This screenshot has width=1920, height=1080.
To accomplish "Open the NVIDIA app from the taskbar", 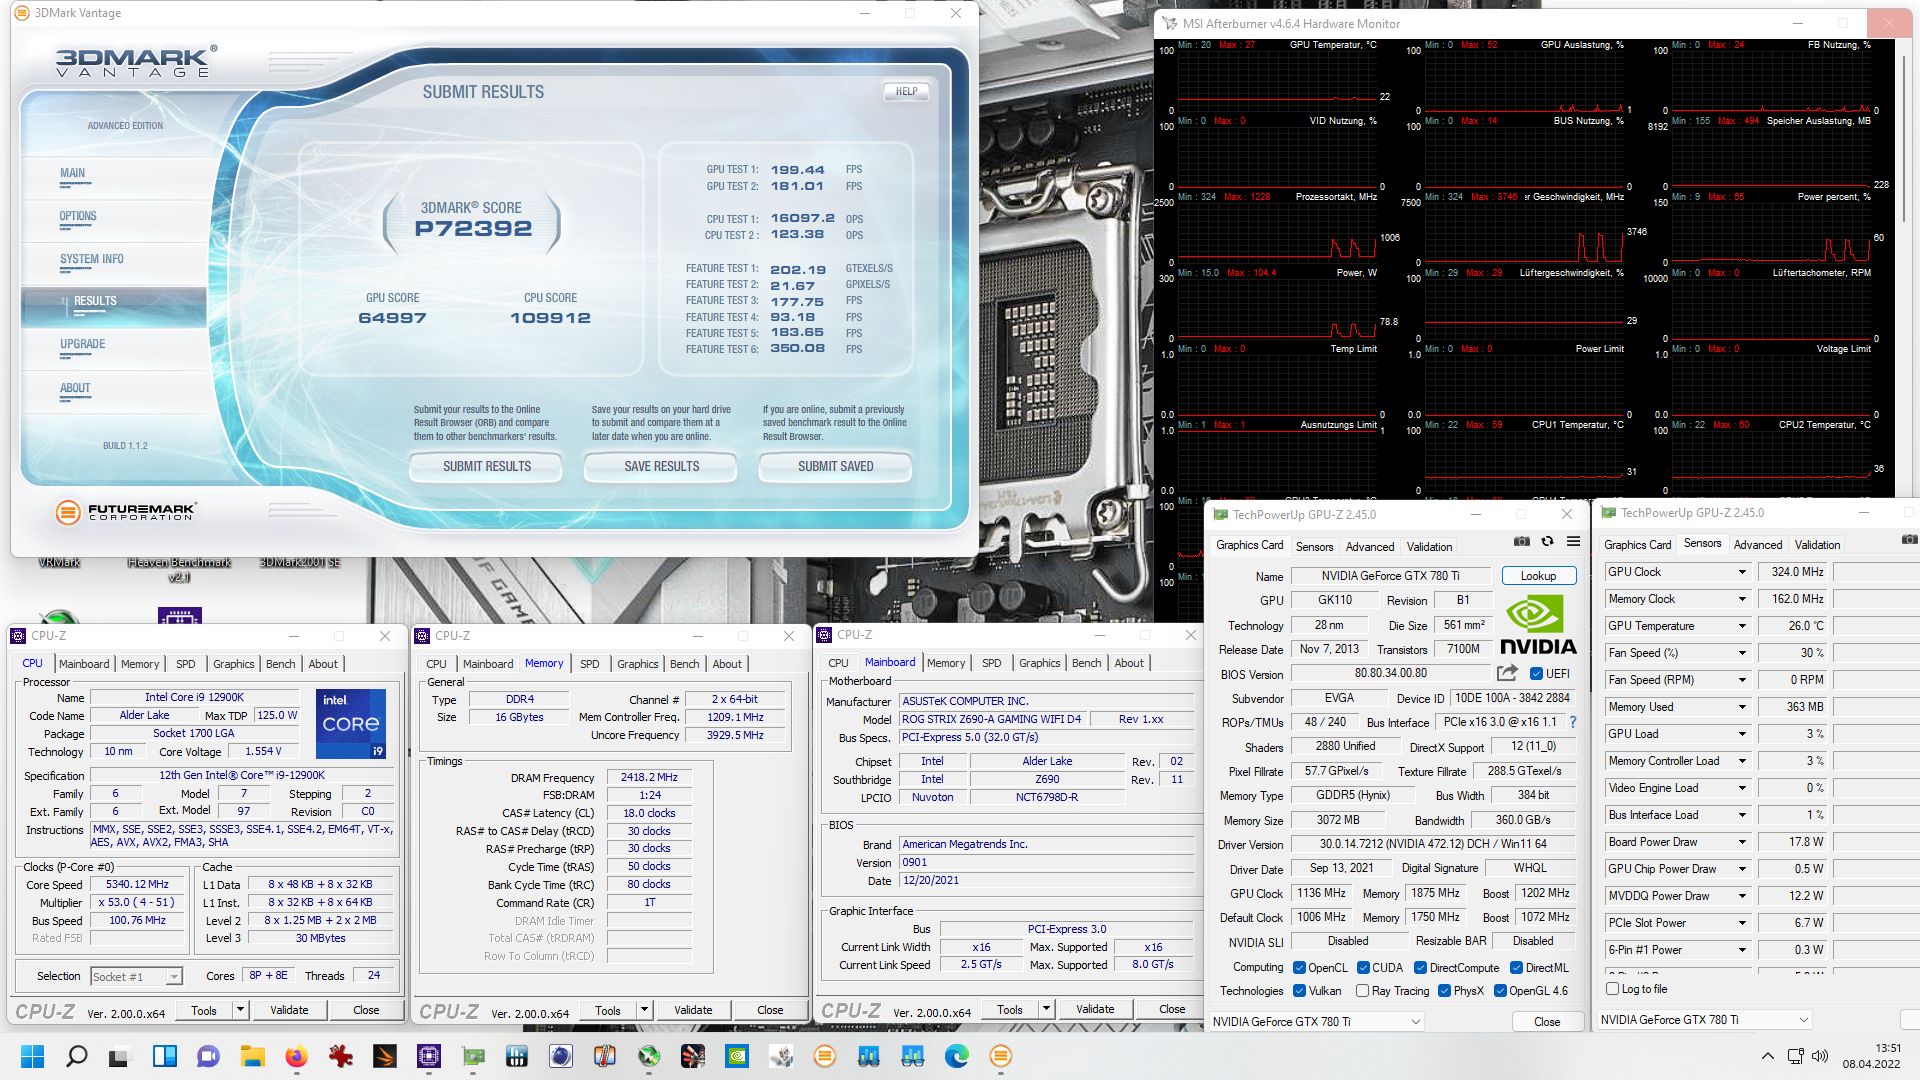I will 736,1056.
